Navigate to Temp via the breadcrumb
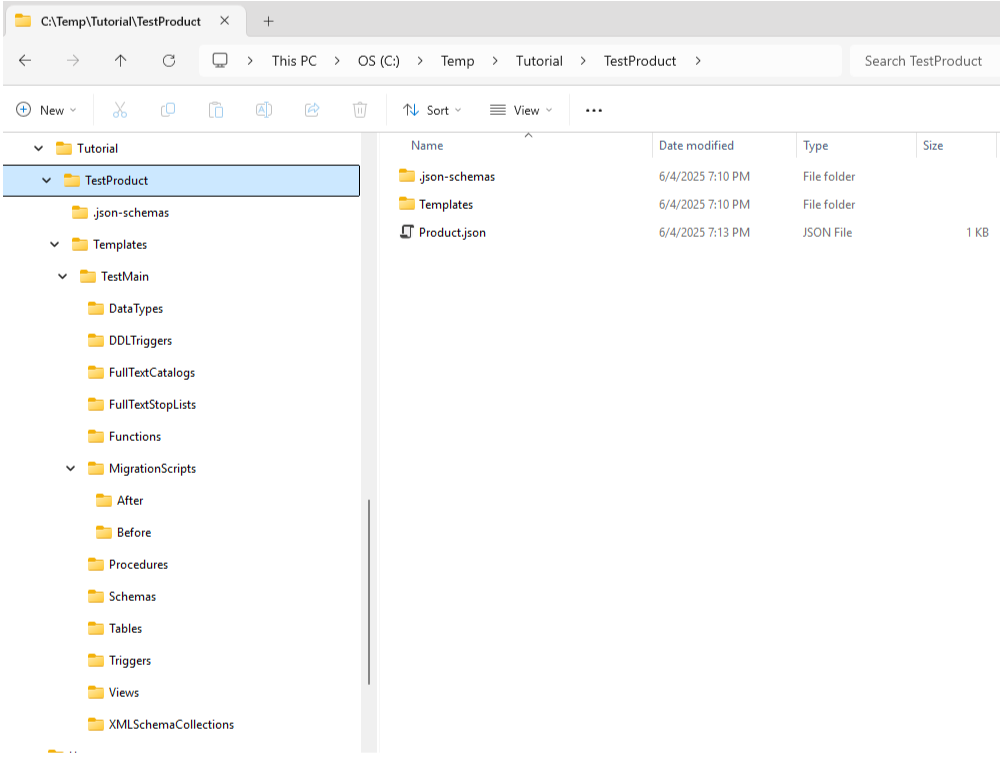1000x758 pixels. [x=457, y=60]
